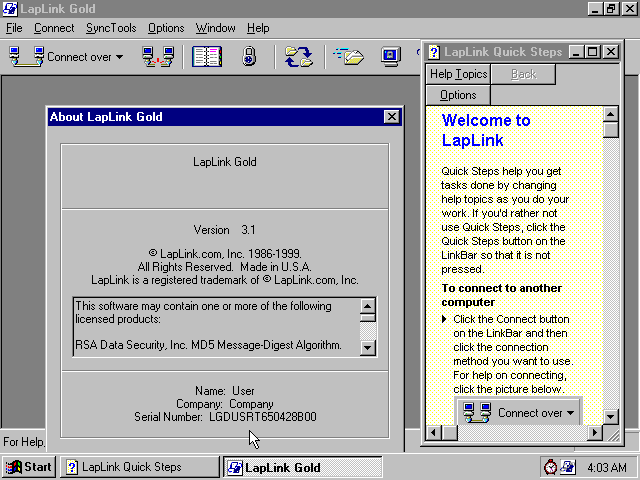Open the Options menu in menu bar
Viewport: 640px width, 480px height.
coord(166,28)
